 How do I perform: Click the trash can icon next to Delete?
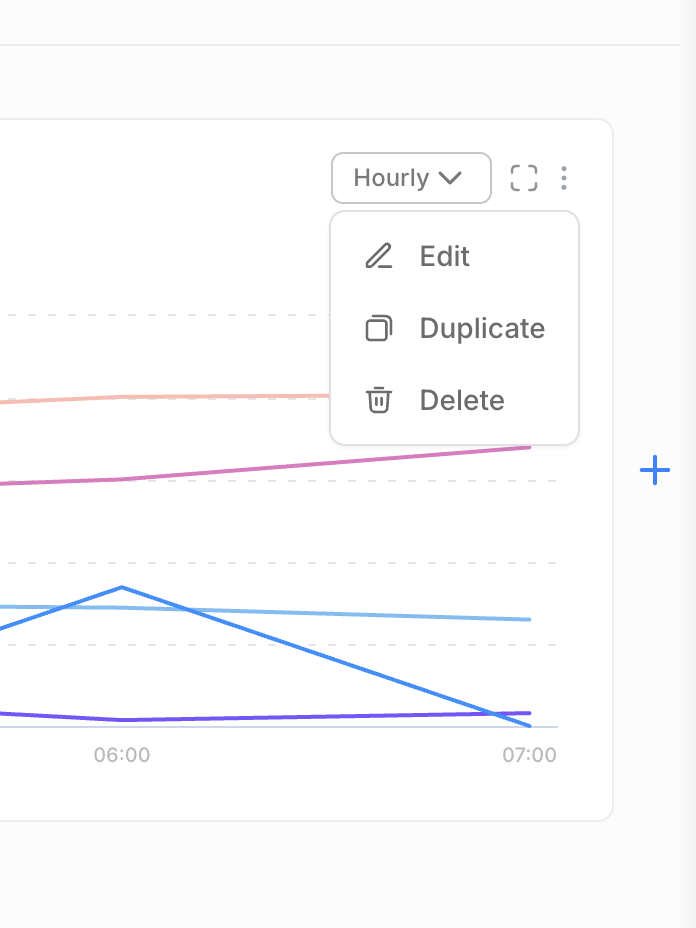379,400
